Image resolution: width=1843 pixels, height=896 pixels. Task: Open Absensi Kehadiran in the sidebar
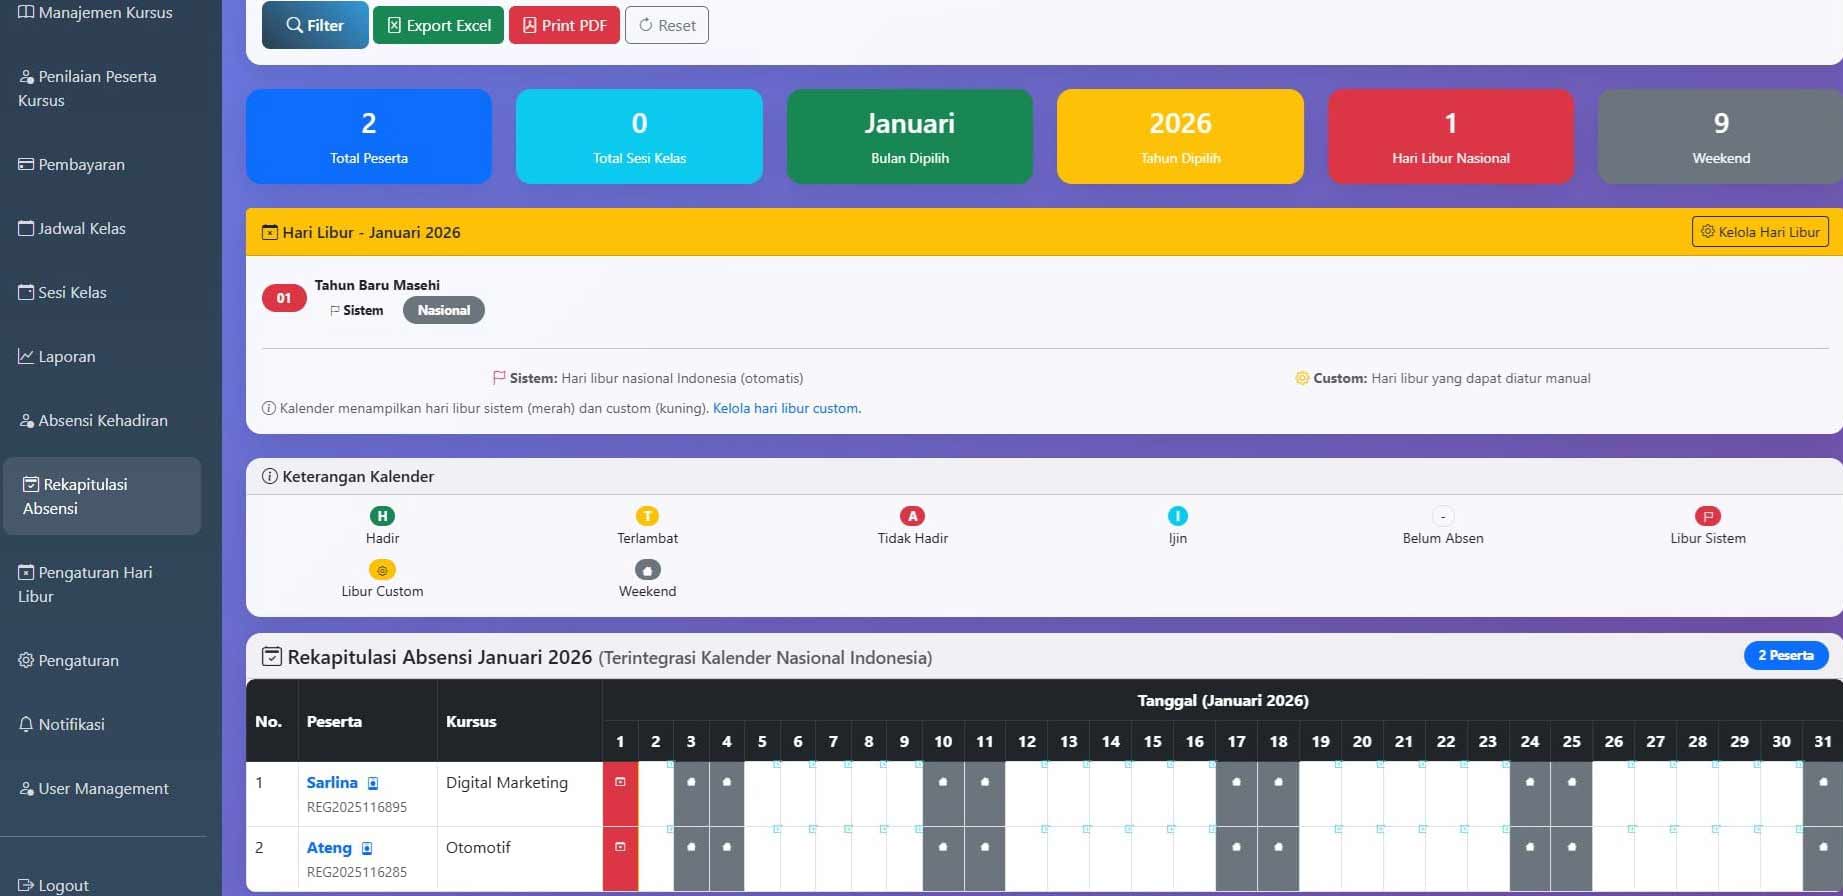tap(102, 420)
